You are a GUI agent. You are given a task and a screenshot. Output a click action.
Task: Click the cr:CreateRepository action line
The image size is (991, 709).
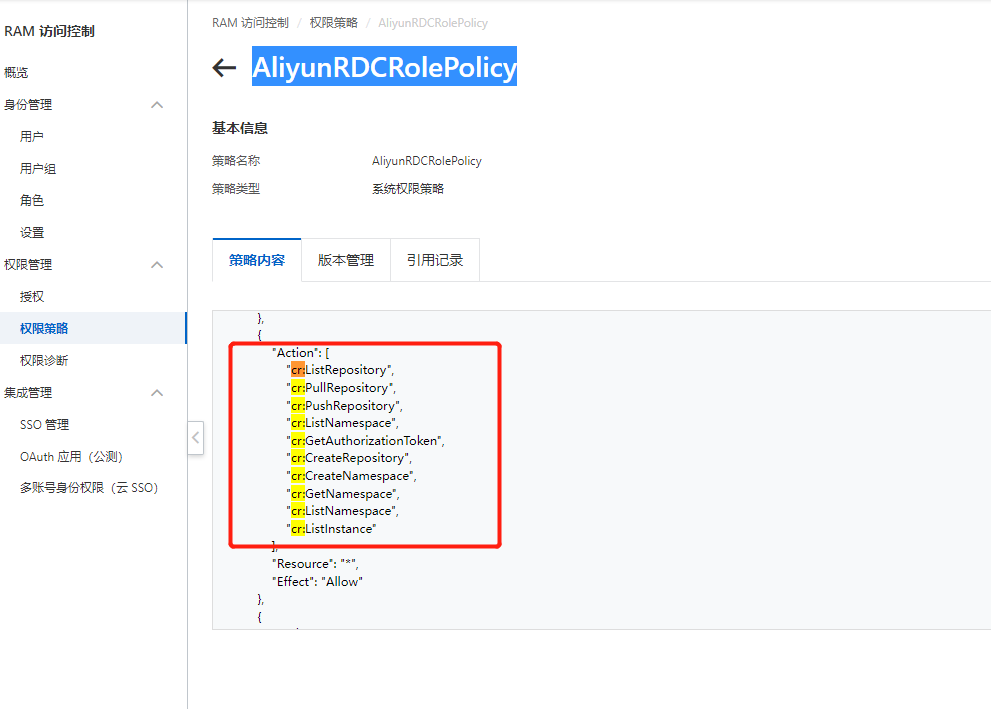[349, 458]
